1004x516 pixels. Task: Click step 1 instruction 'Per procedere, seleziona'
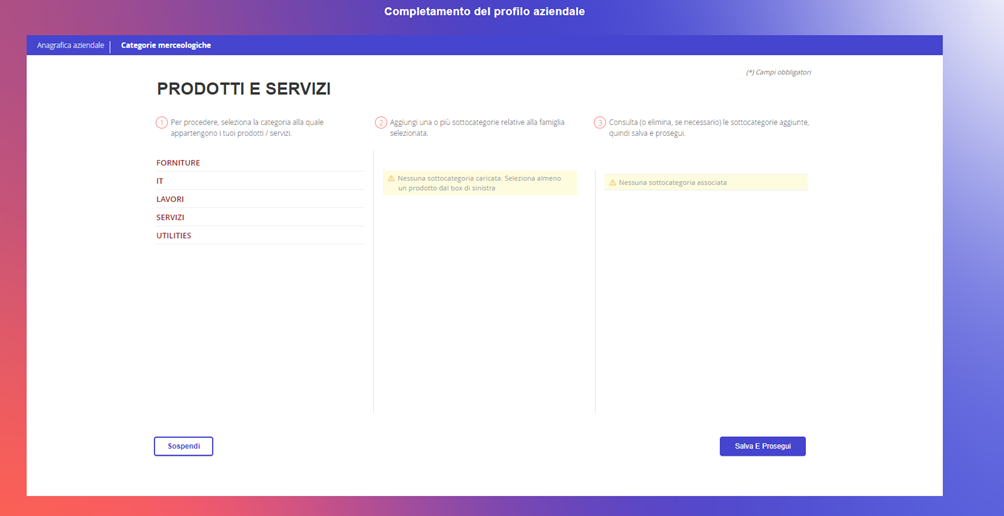tap(247, 127)
